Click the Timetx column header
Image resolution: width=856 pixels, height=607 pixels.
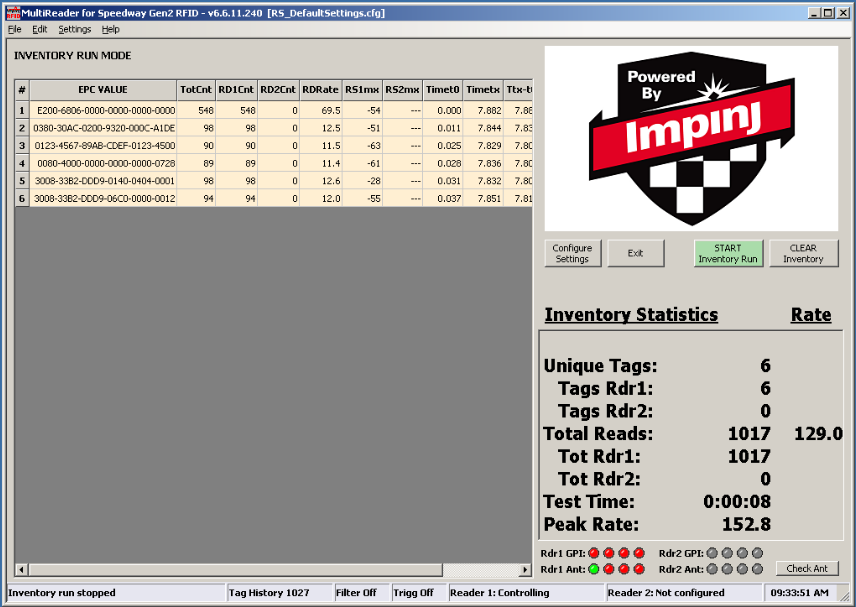click(x=483, y=90)
